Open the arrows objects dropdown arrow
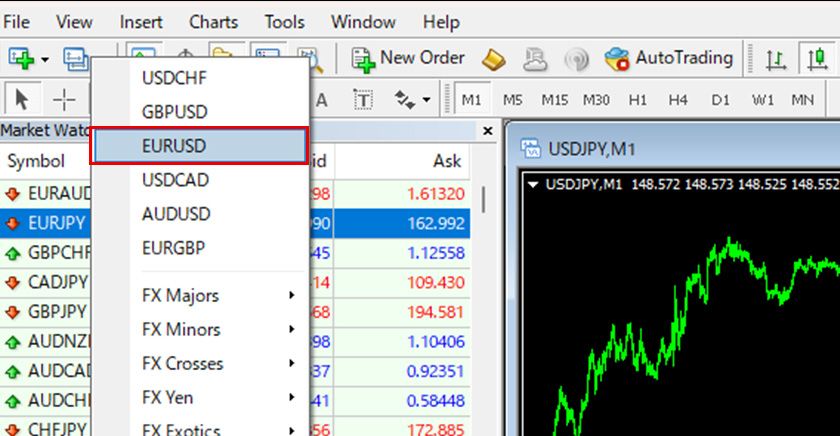Image resolution: width=840 pixels, height=436 pixels. 427,100
